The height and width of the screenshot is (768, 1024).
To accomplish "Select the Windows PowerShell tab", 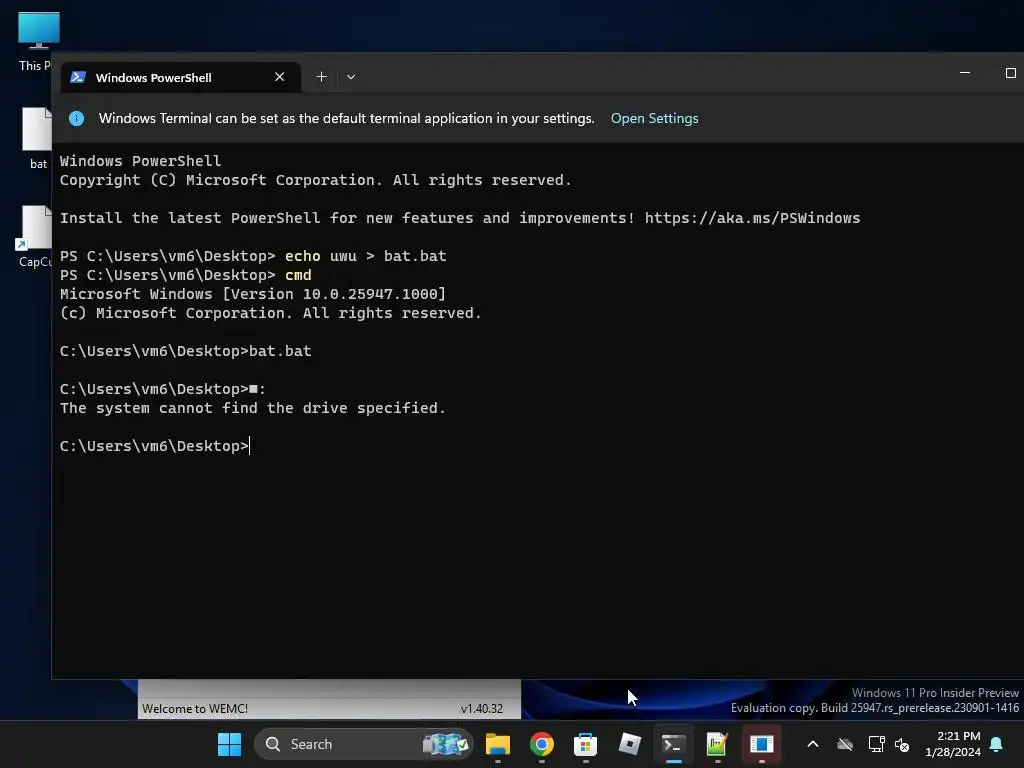I will coord(181,78).
